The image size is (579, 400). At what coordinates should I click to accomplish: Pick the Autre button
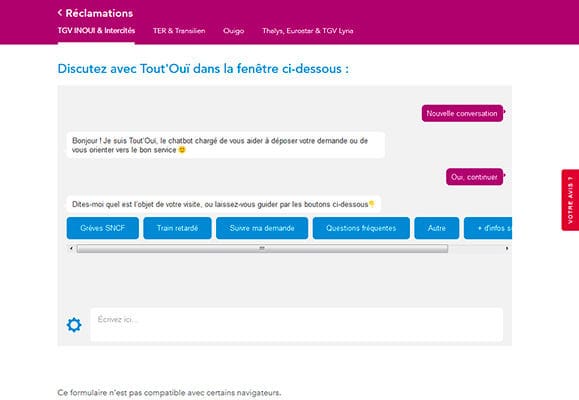tap(437, 228)
